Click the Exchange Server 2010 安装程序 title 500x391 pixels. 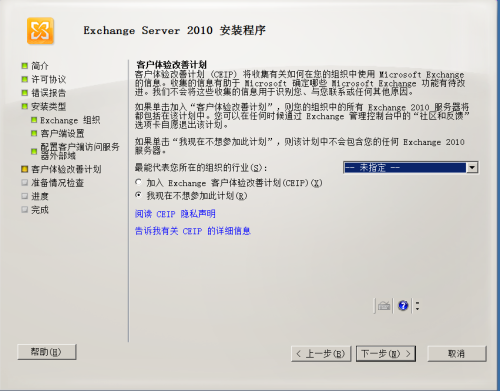(174, 30)
